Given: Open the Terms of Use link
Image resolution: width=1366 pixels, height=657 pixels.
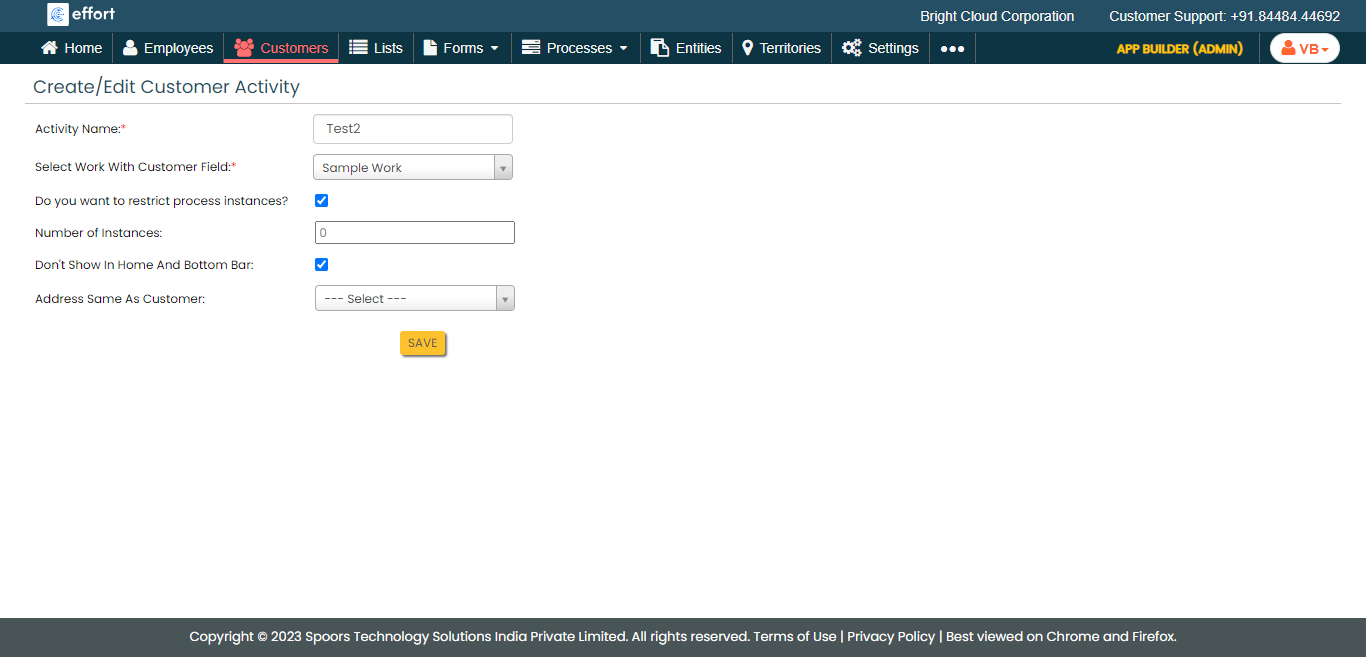Looking at the screenshot, I should [x=794, y=637].
